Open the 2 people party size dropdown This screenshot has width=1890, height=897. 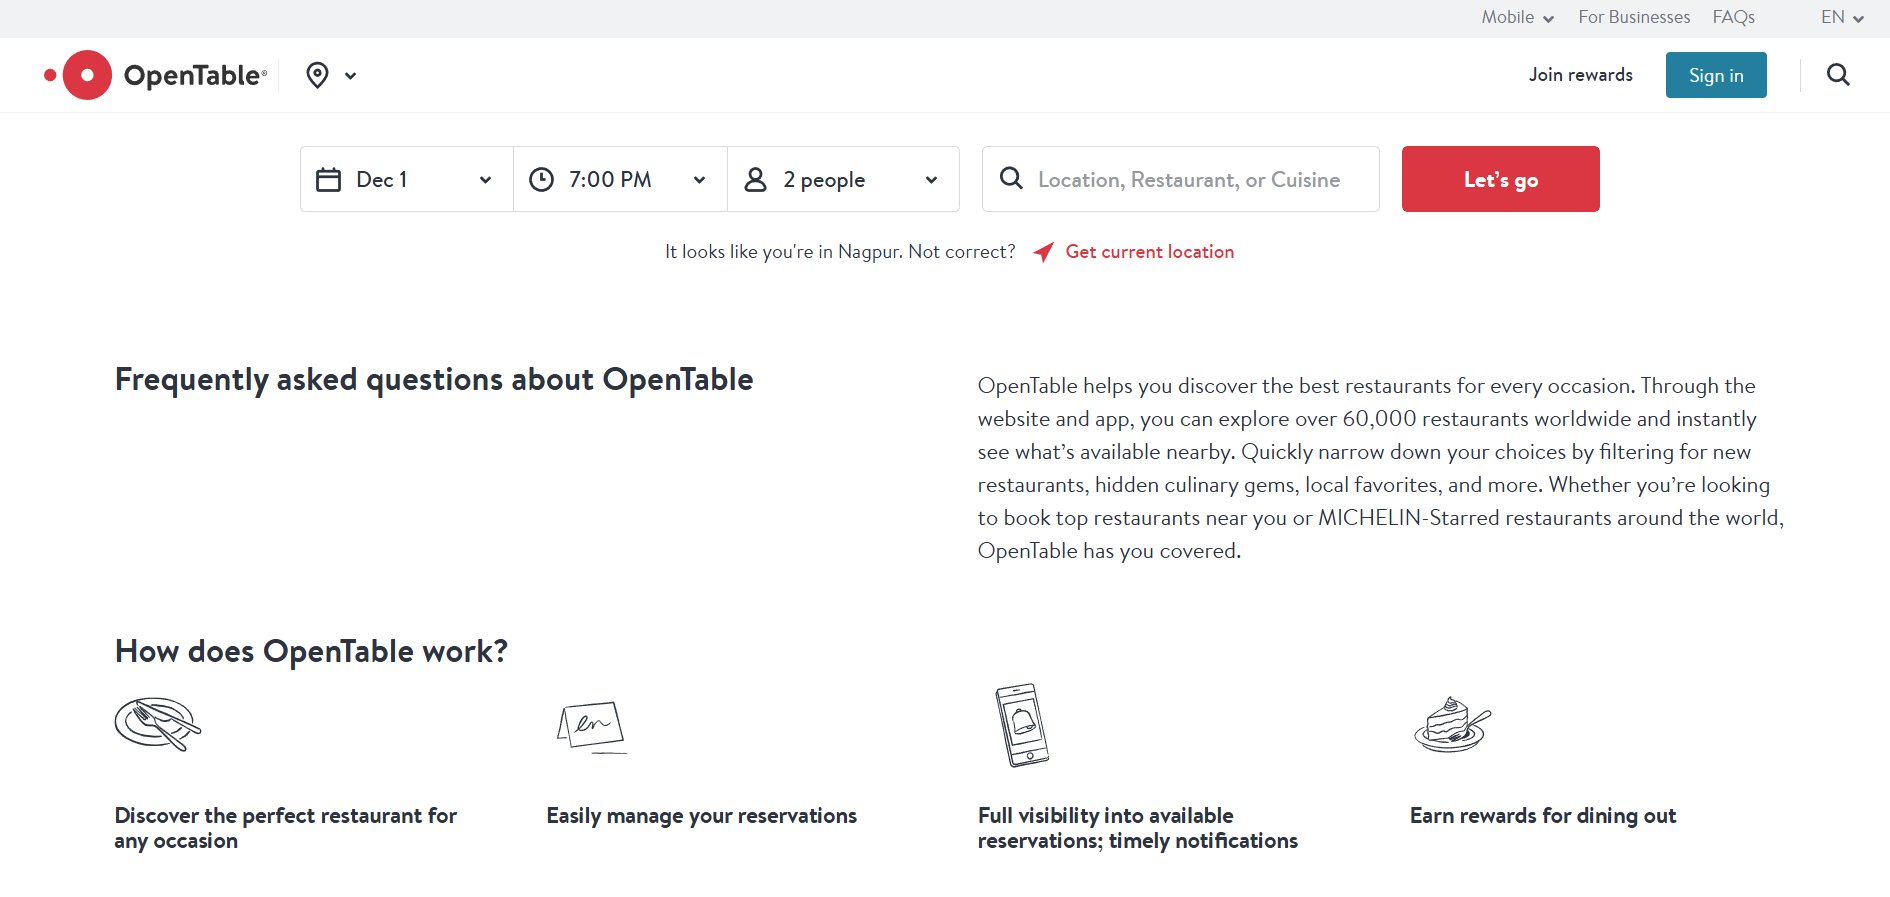coord(843,179)
